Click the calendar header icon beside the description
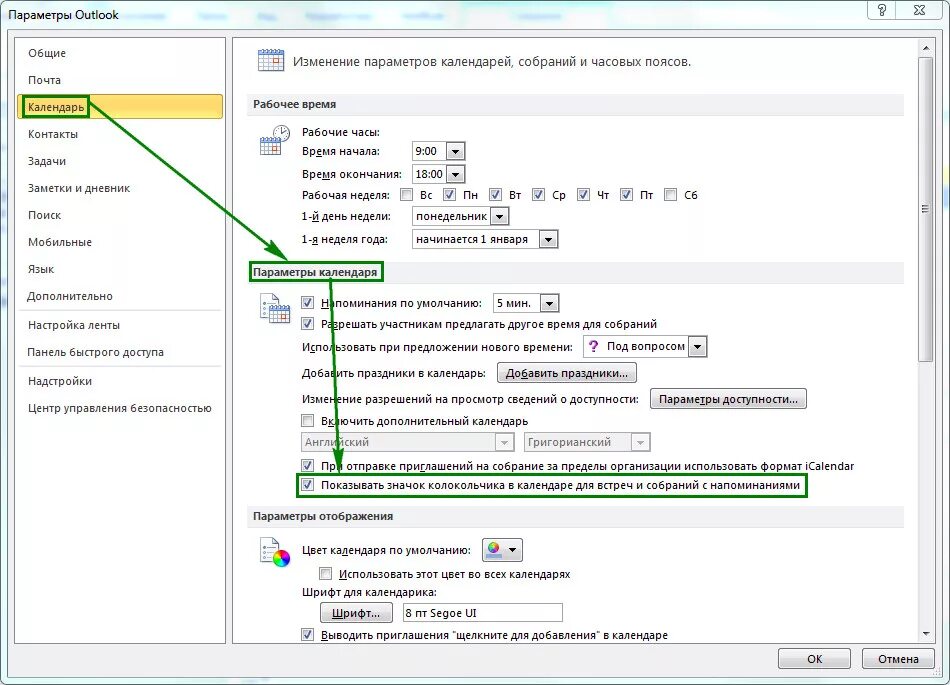 (271, 61)
